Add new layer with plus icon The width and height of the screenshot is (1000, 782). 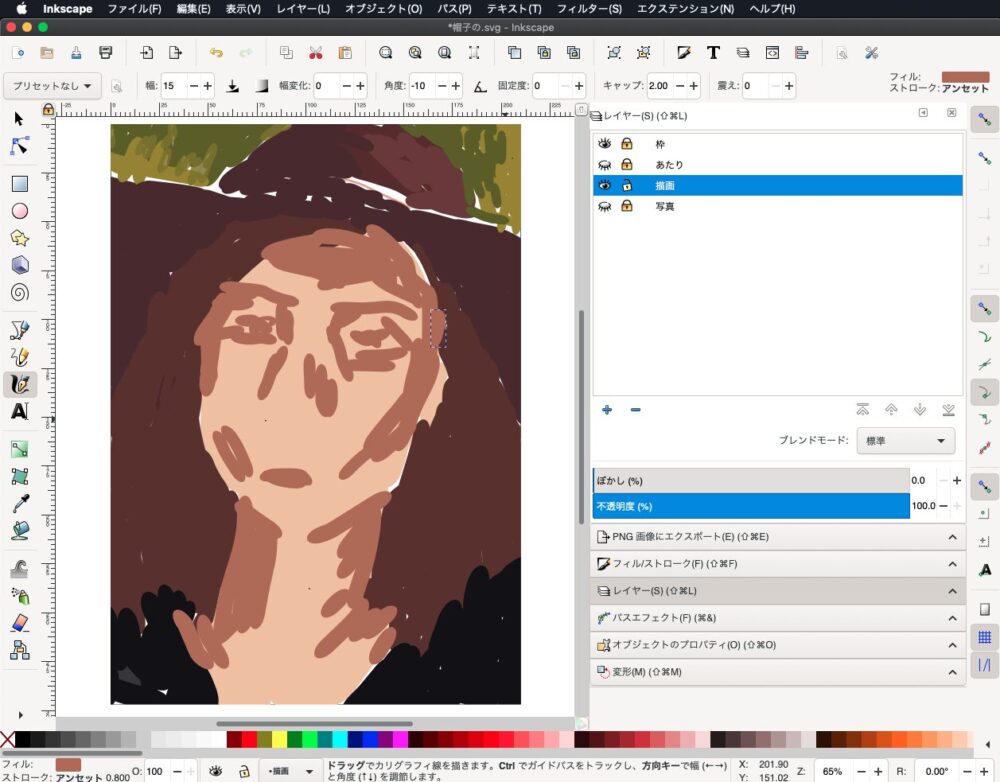(607, 410)
